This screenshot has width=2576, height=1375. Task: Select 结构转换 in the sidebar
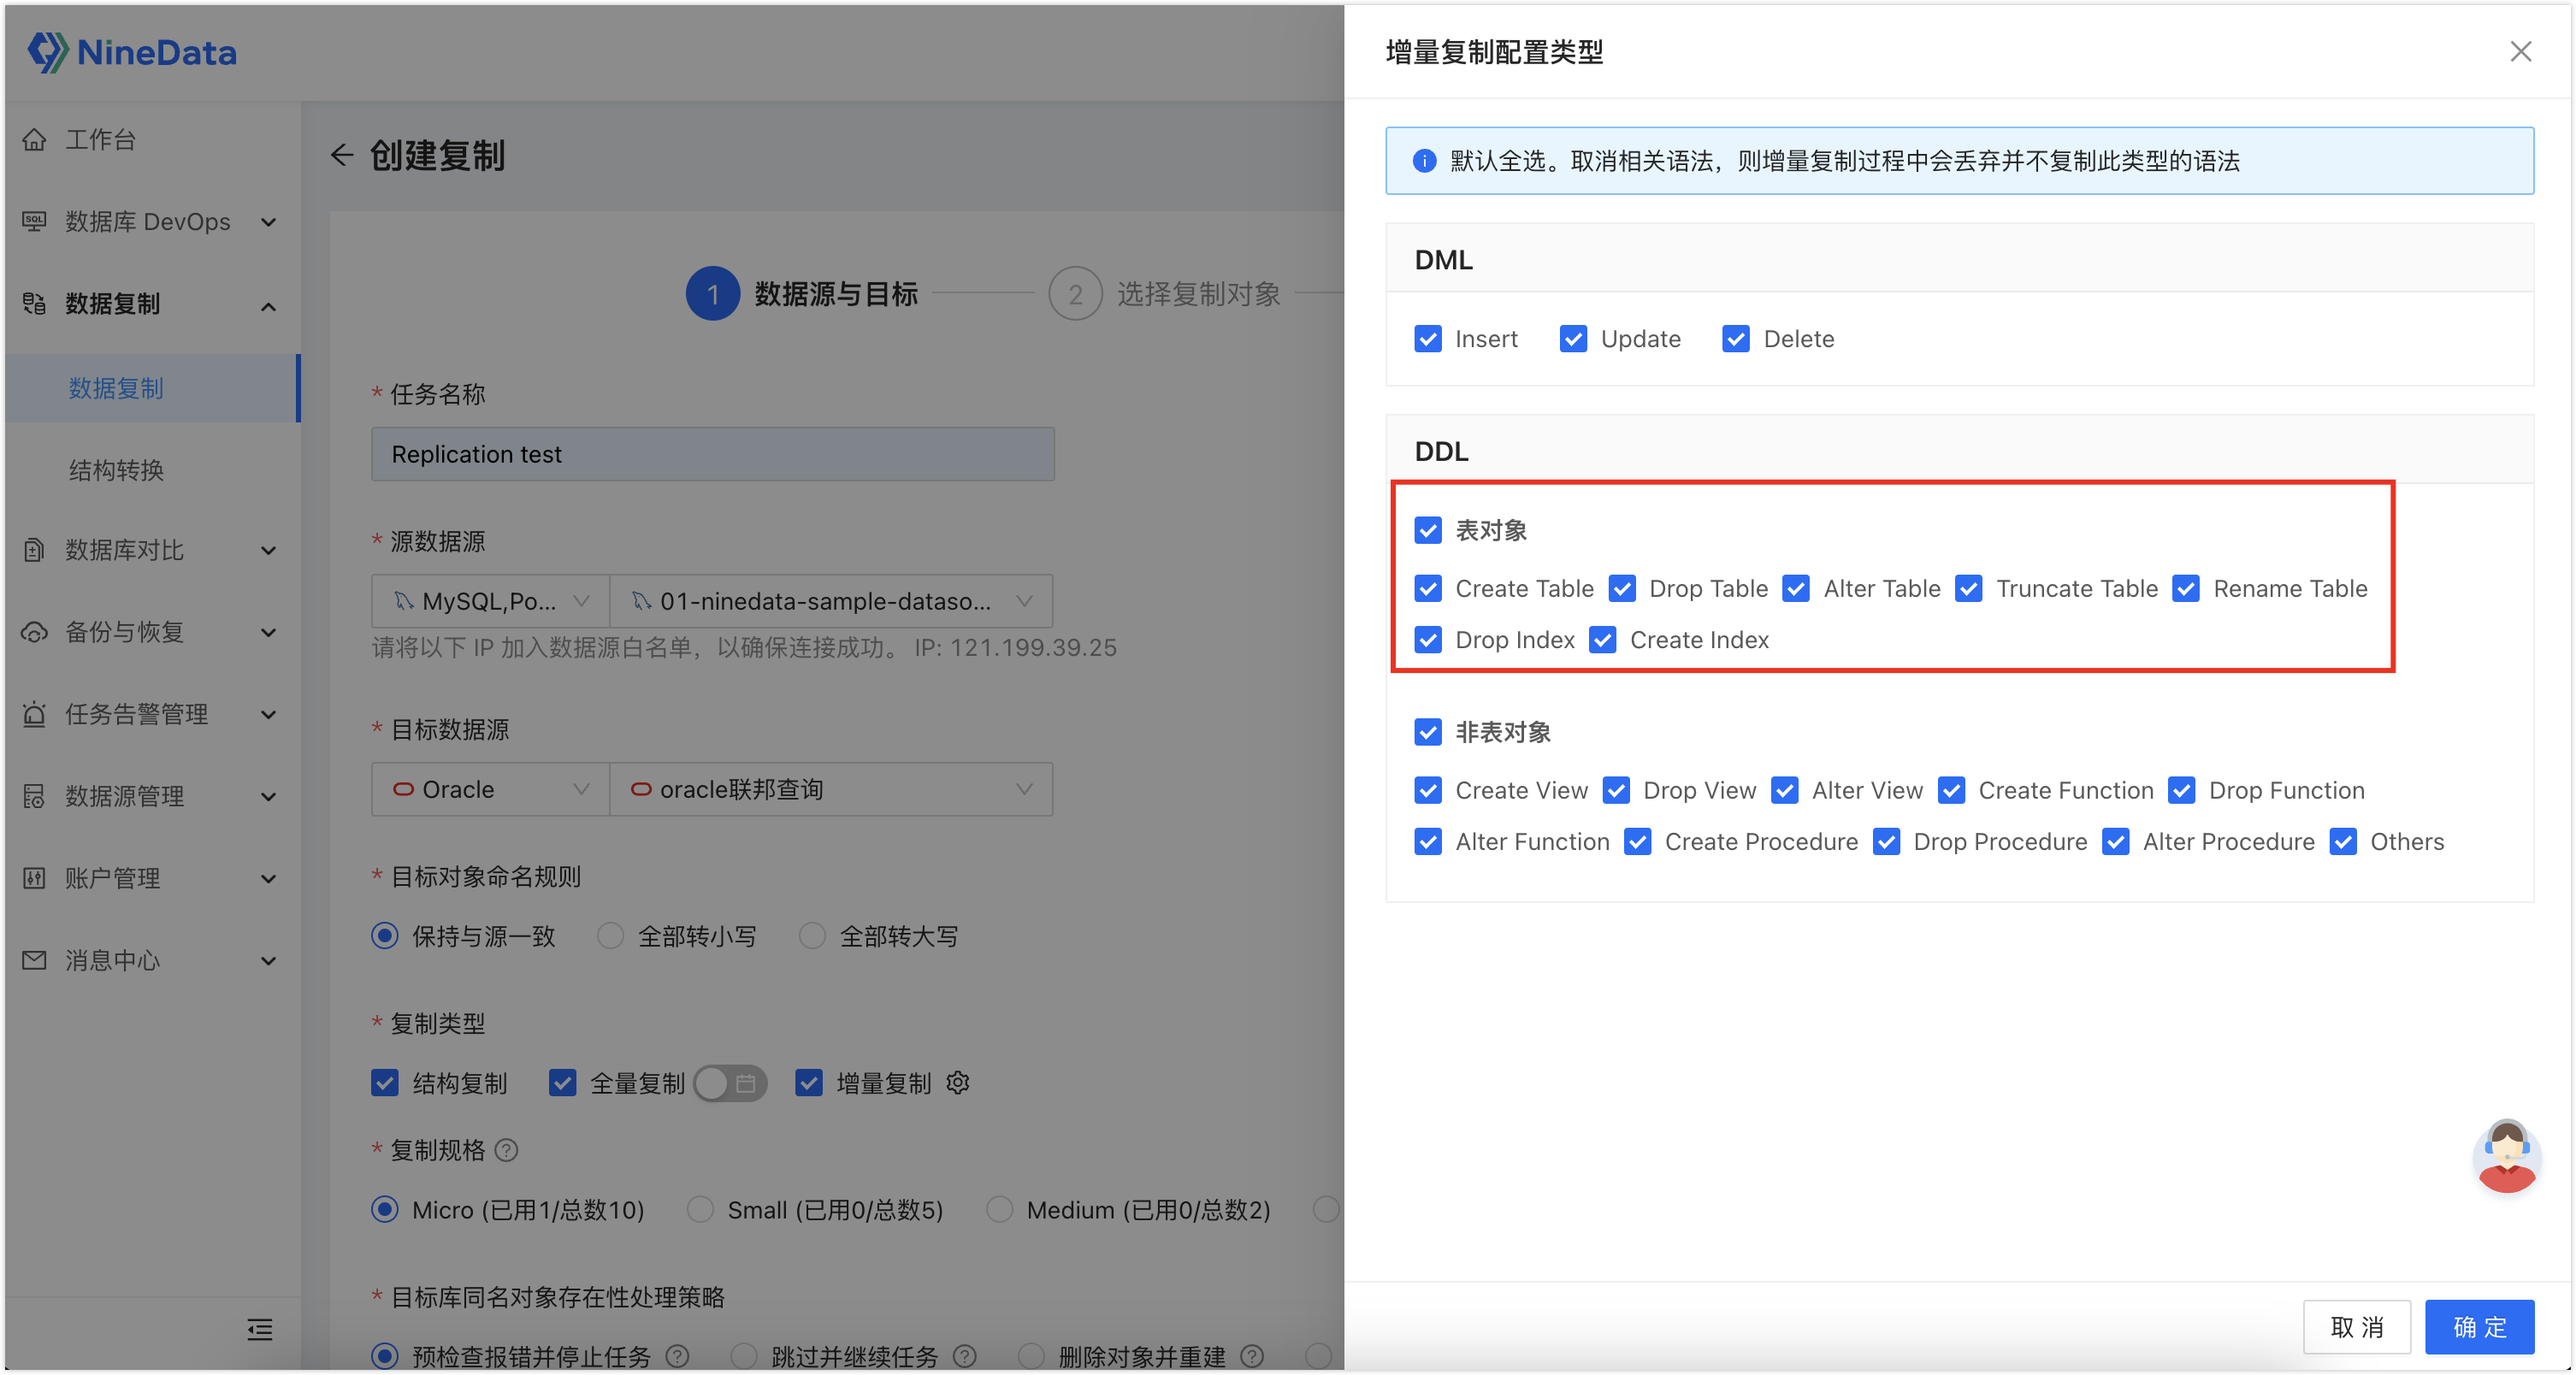click(116, 470)
